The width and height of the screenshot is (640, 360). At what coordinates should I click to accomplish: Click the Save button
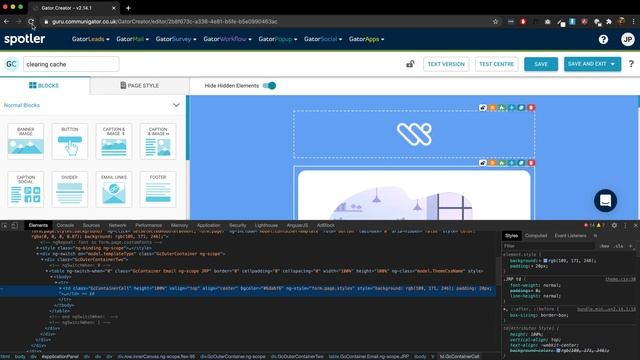point(541,64)
